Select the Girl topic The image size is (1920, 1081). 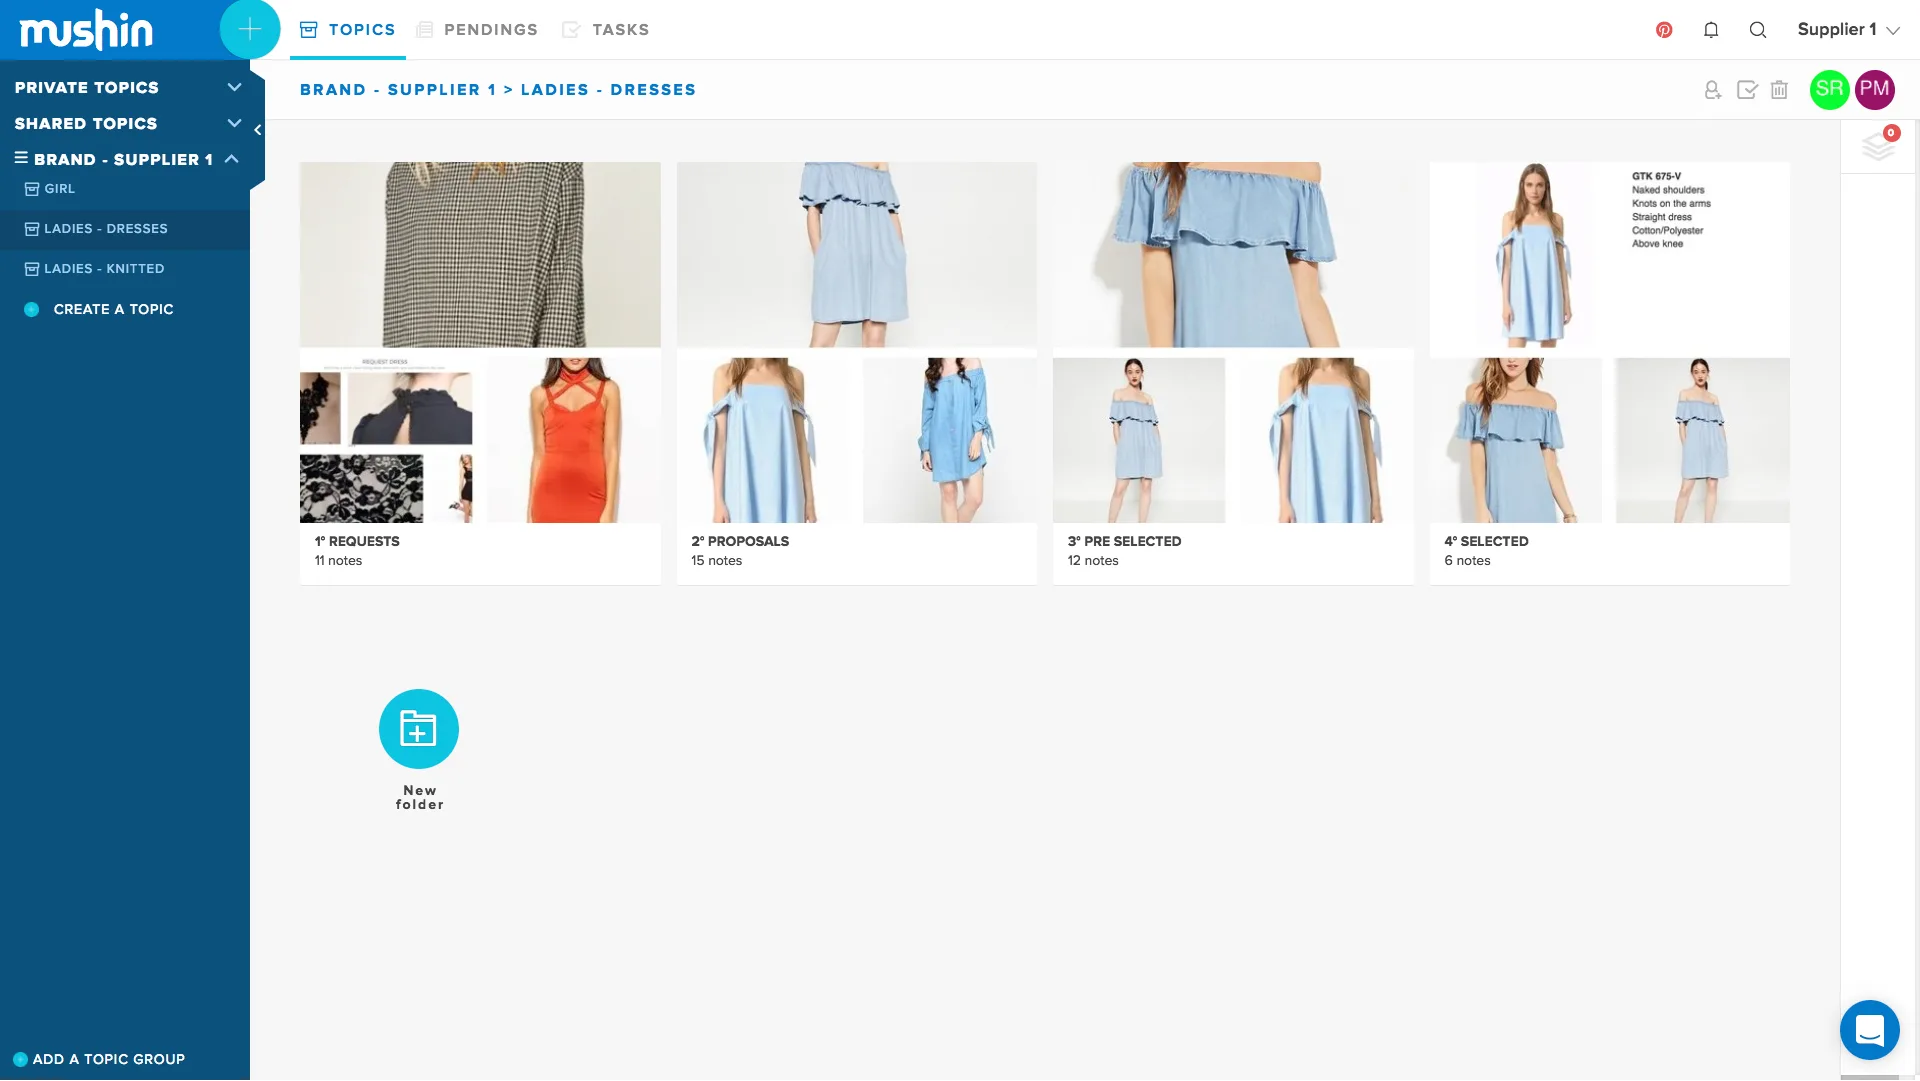(125, 189)
